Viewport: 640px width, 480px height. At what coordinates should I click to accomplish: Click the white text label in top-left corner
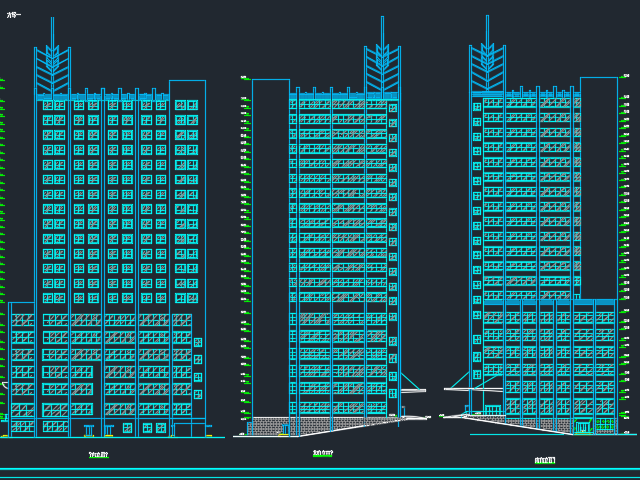pos(13,16)
